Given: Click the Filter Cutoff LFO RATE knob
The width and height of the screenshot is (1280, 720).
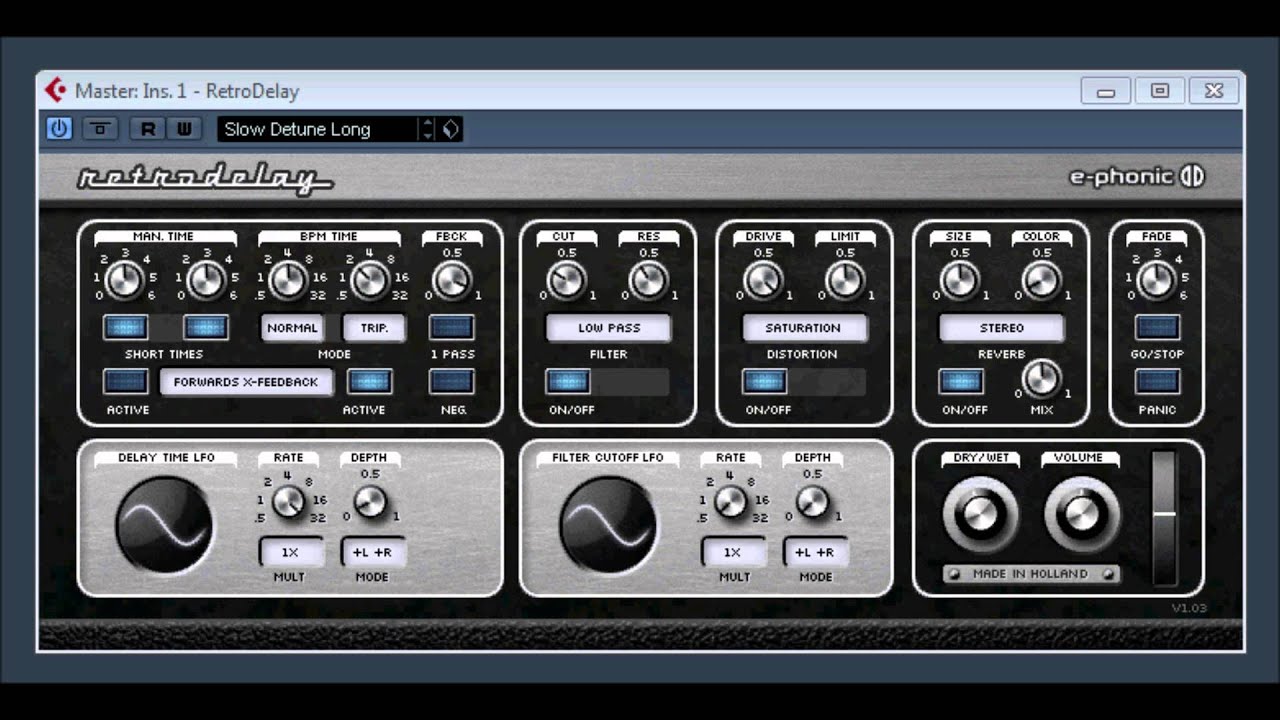Looking at the screenshot, I should [x=731, y=501].
